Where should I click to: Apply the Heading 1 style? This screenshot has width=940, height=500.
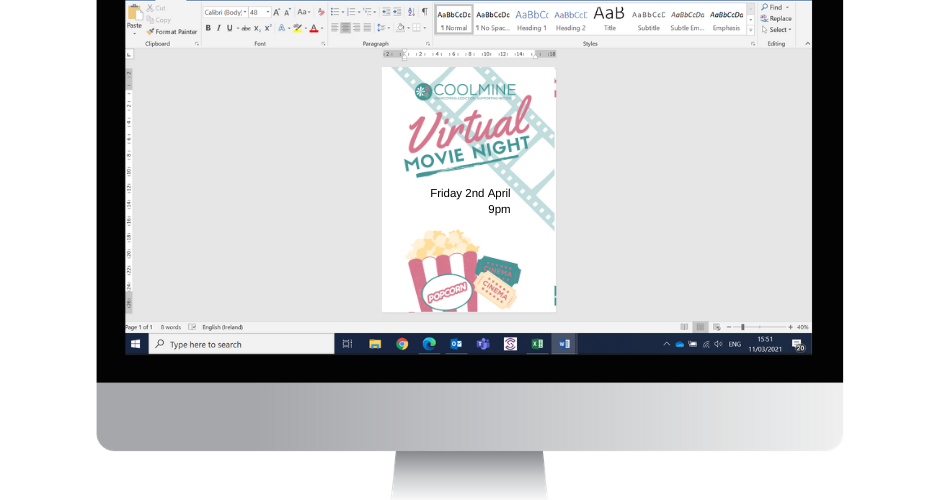(532, 19)
